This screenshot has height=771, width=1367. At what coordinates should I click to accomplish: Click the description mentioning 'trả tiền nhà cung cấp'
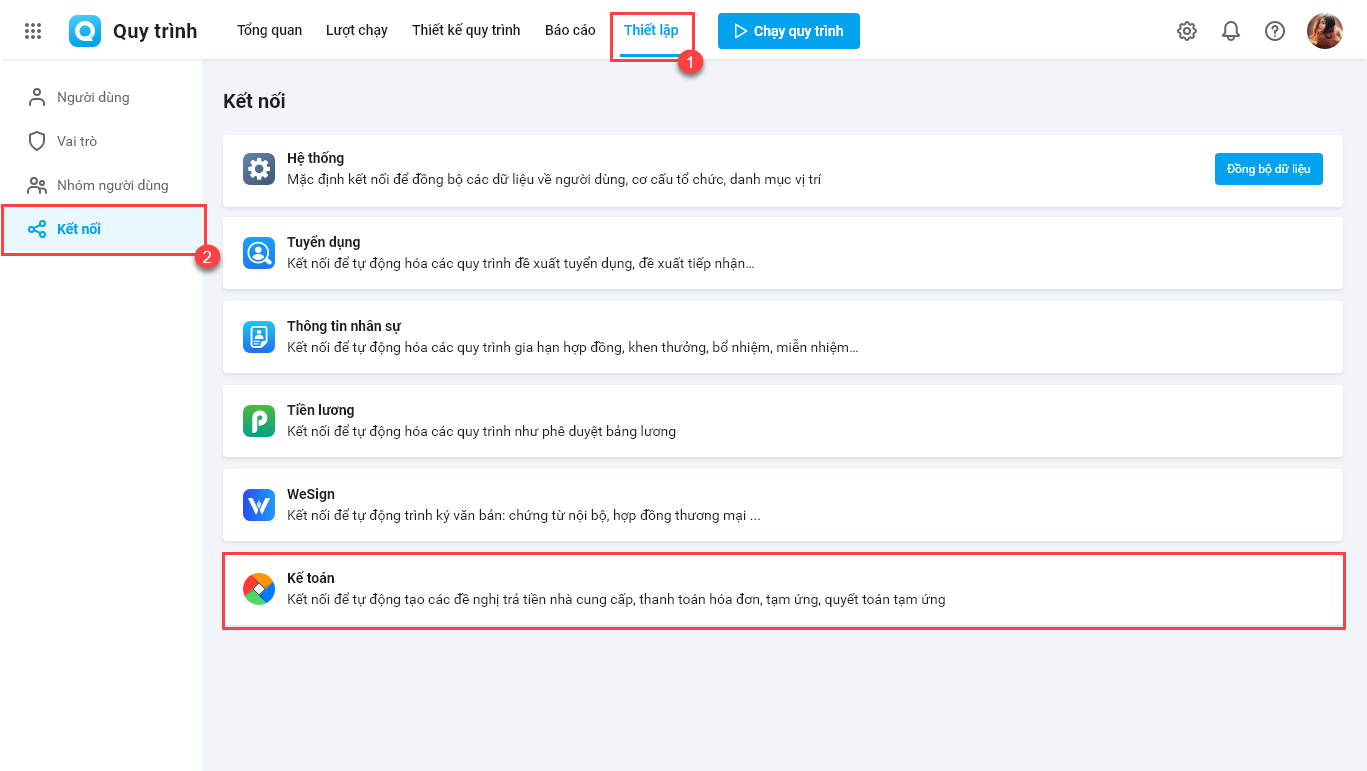[x=616, y=600]
